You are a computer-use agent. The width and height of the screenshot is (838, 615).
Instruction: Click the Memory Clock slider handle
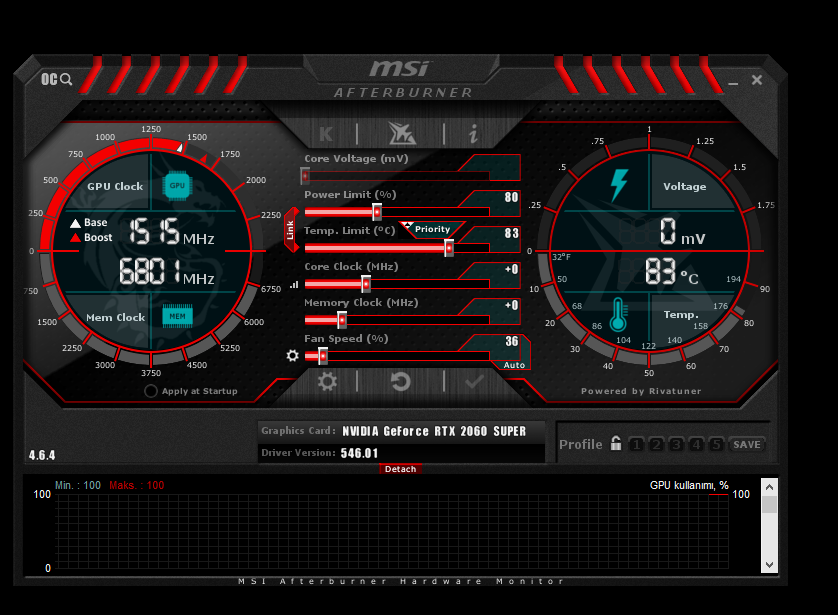342,321
